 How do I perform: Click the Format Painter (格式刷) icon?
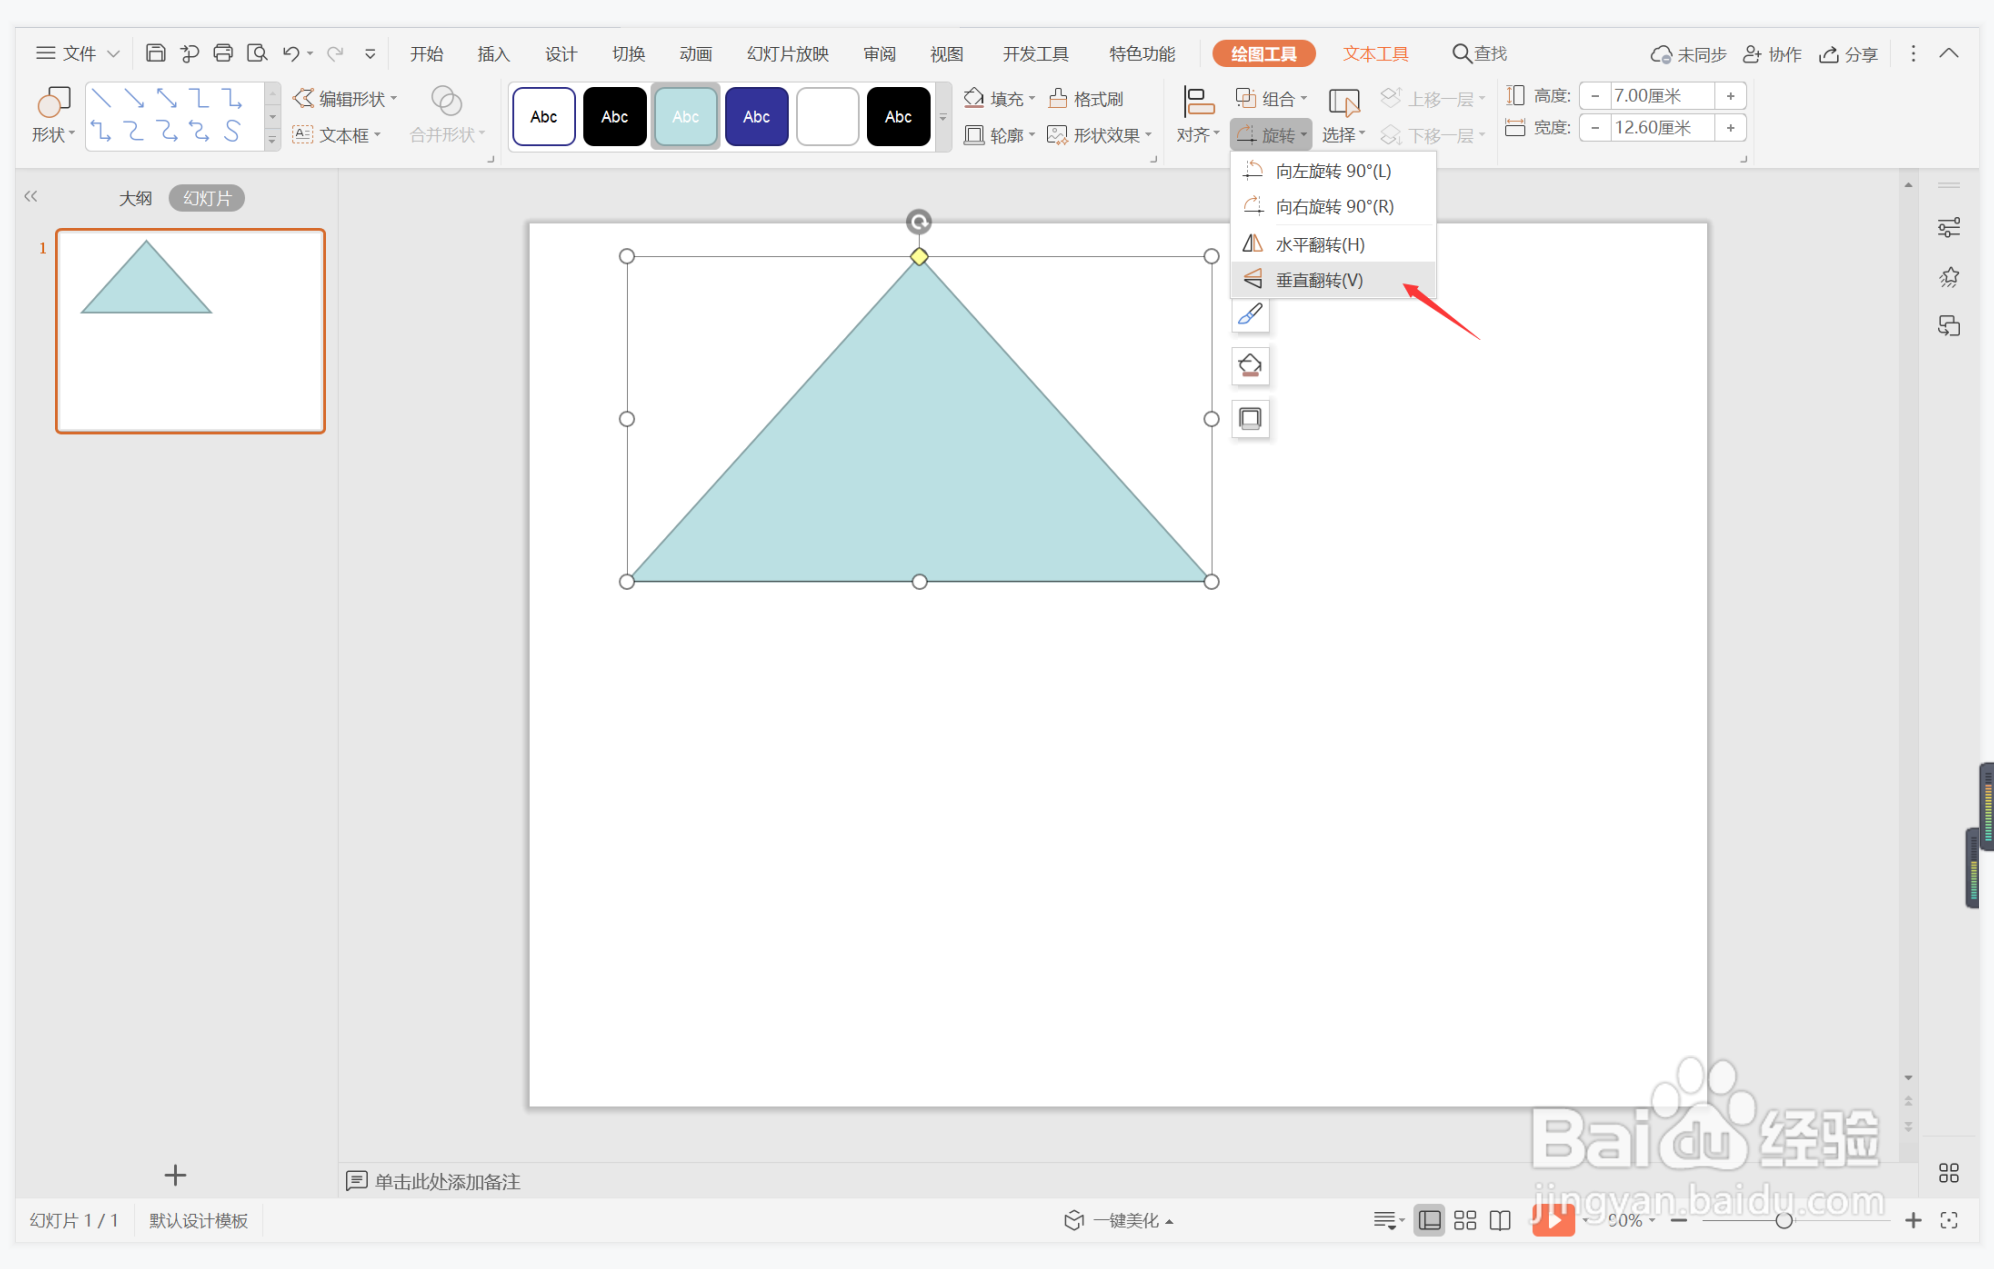click(x=1086, y=98)
